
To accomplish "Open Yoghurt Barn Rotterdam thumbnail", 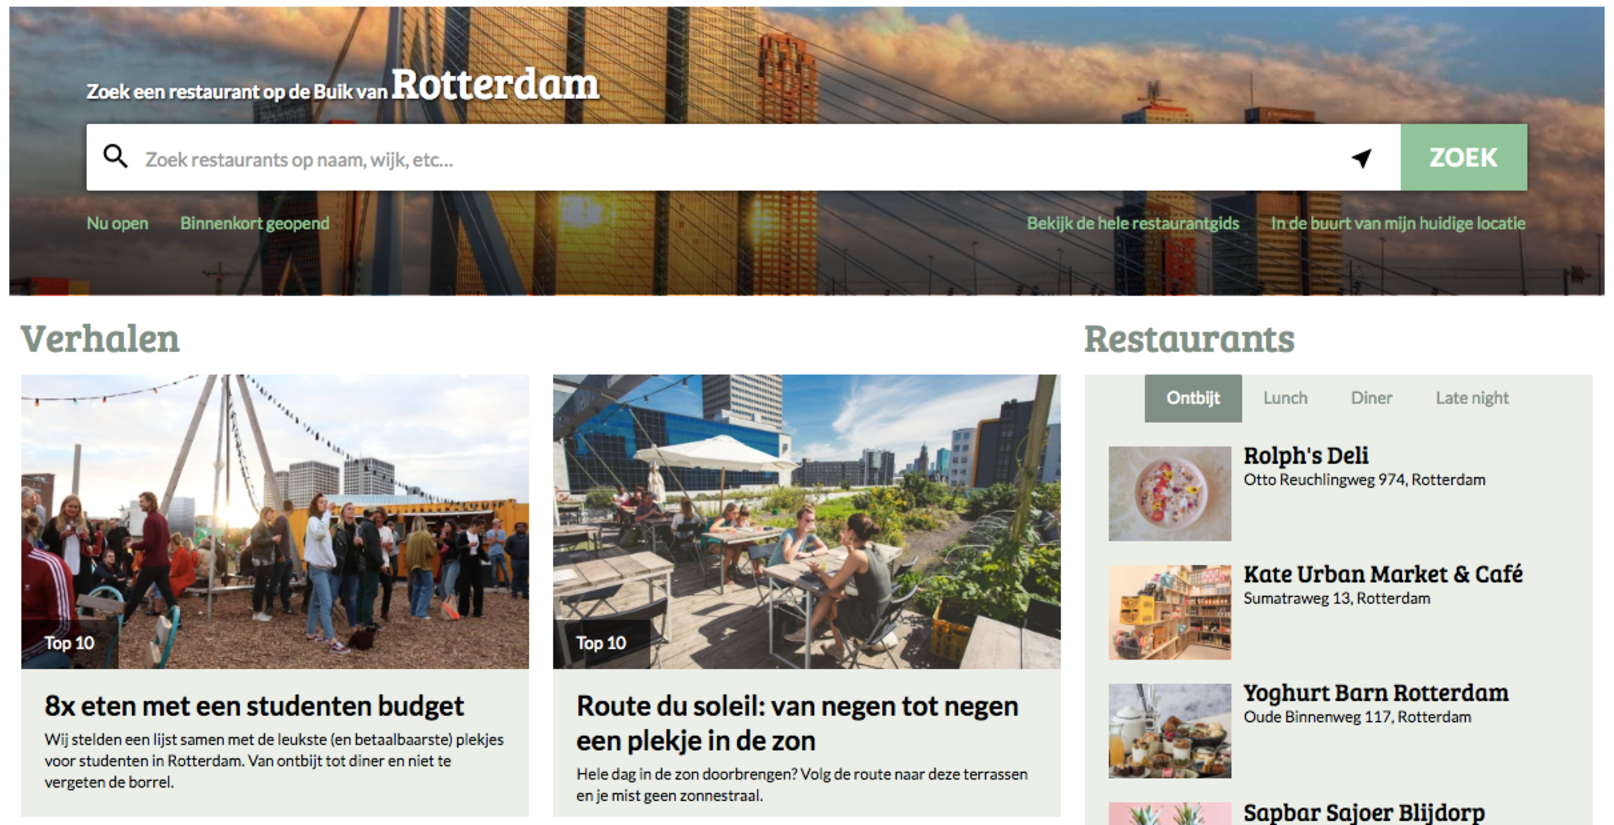I will pyautogui.click(x=1170, y=731).
